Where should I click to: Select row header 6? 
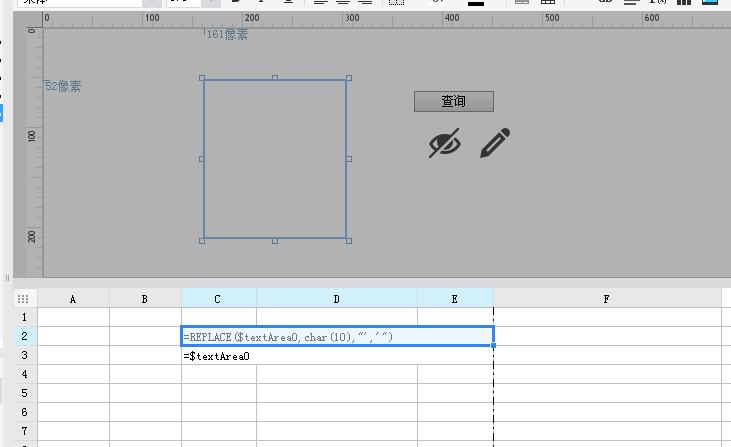click(25, 413)
